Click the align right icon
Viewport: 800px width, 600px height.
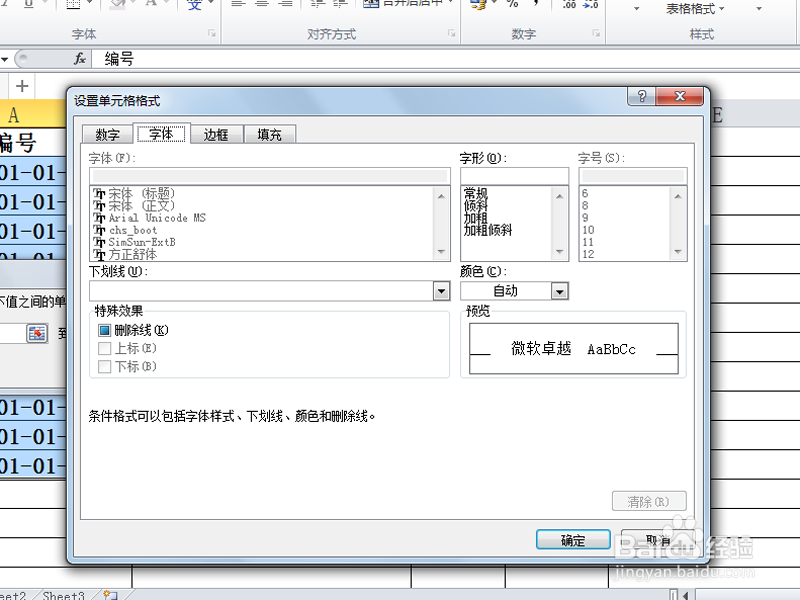(x=286, y=4)
